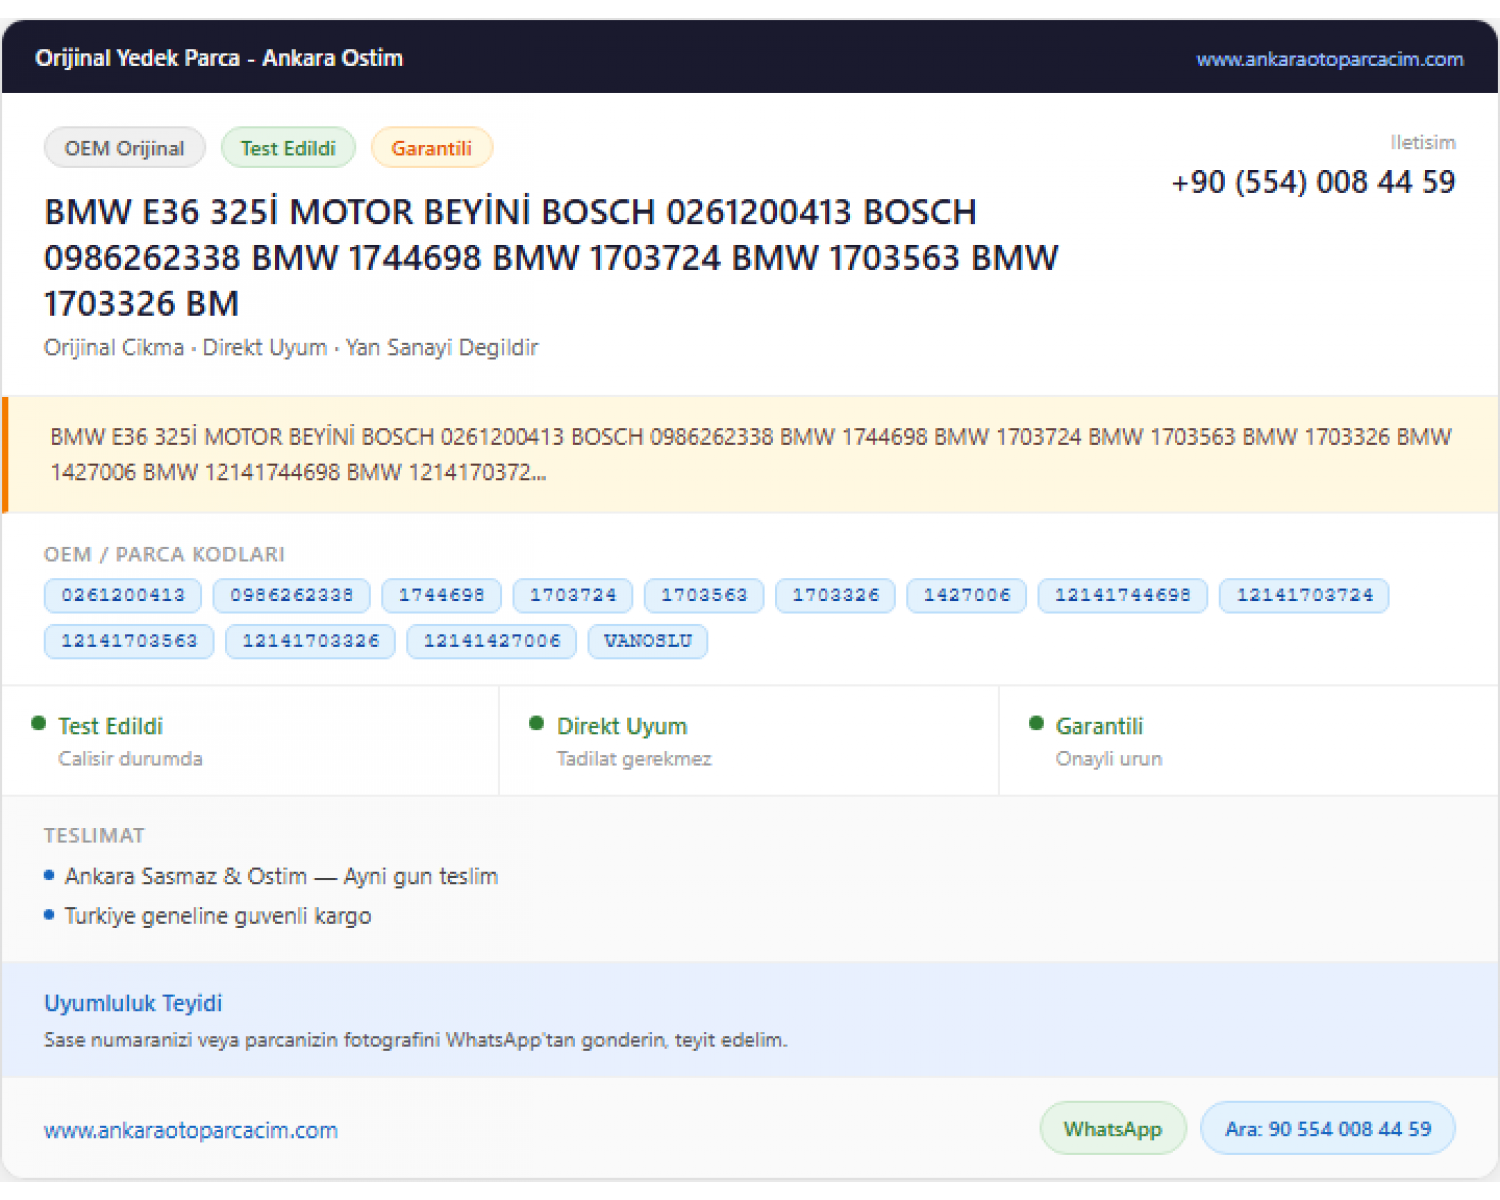Select the OEM Orijinal badge
This screenshot has width=1500, height=1200.
pos(124,148)
